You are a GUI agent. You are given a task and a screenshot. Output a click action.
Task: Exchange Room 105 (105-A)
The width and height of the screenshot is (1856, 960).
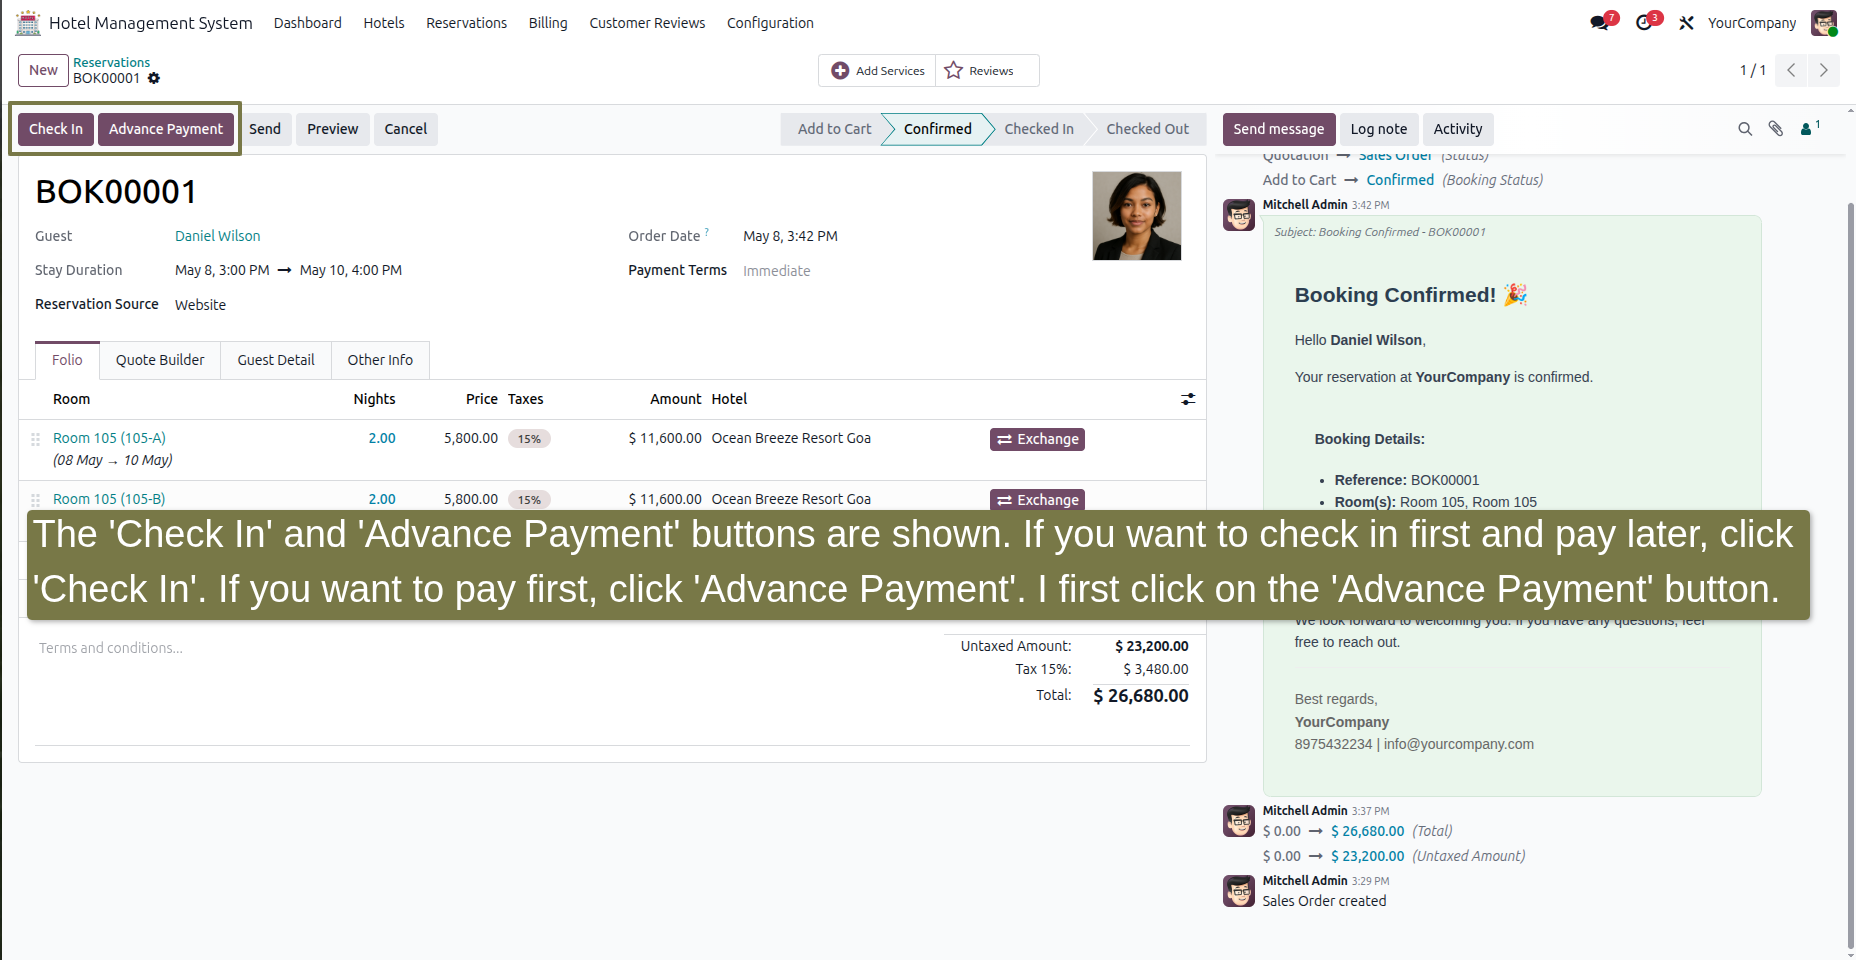[1037, 439]
